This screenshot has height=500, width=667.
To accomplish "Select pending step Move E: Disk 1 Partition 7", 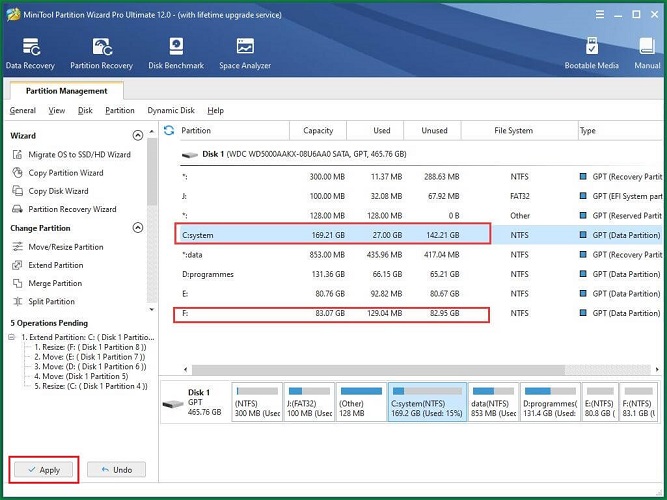I will pos(90,357).
